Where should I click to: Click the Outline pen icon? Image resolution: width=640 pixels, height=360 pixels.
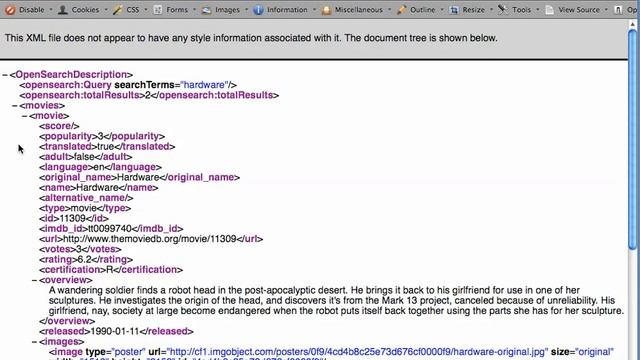tap(402, 9)
